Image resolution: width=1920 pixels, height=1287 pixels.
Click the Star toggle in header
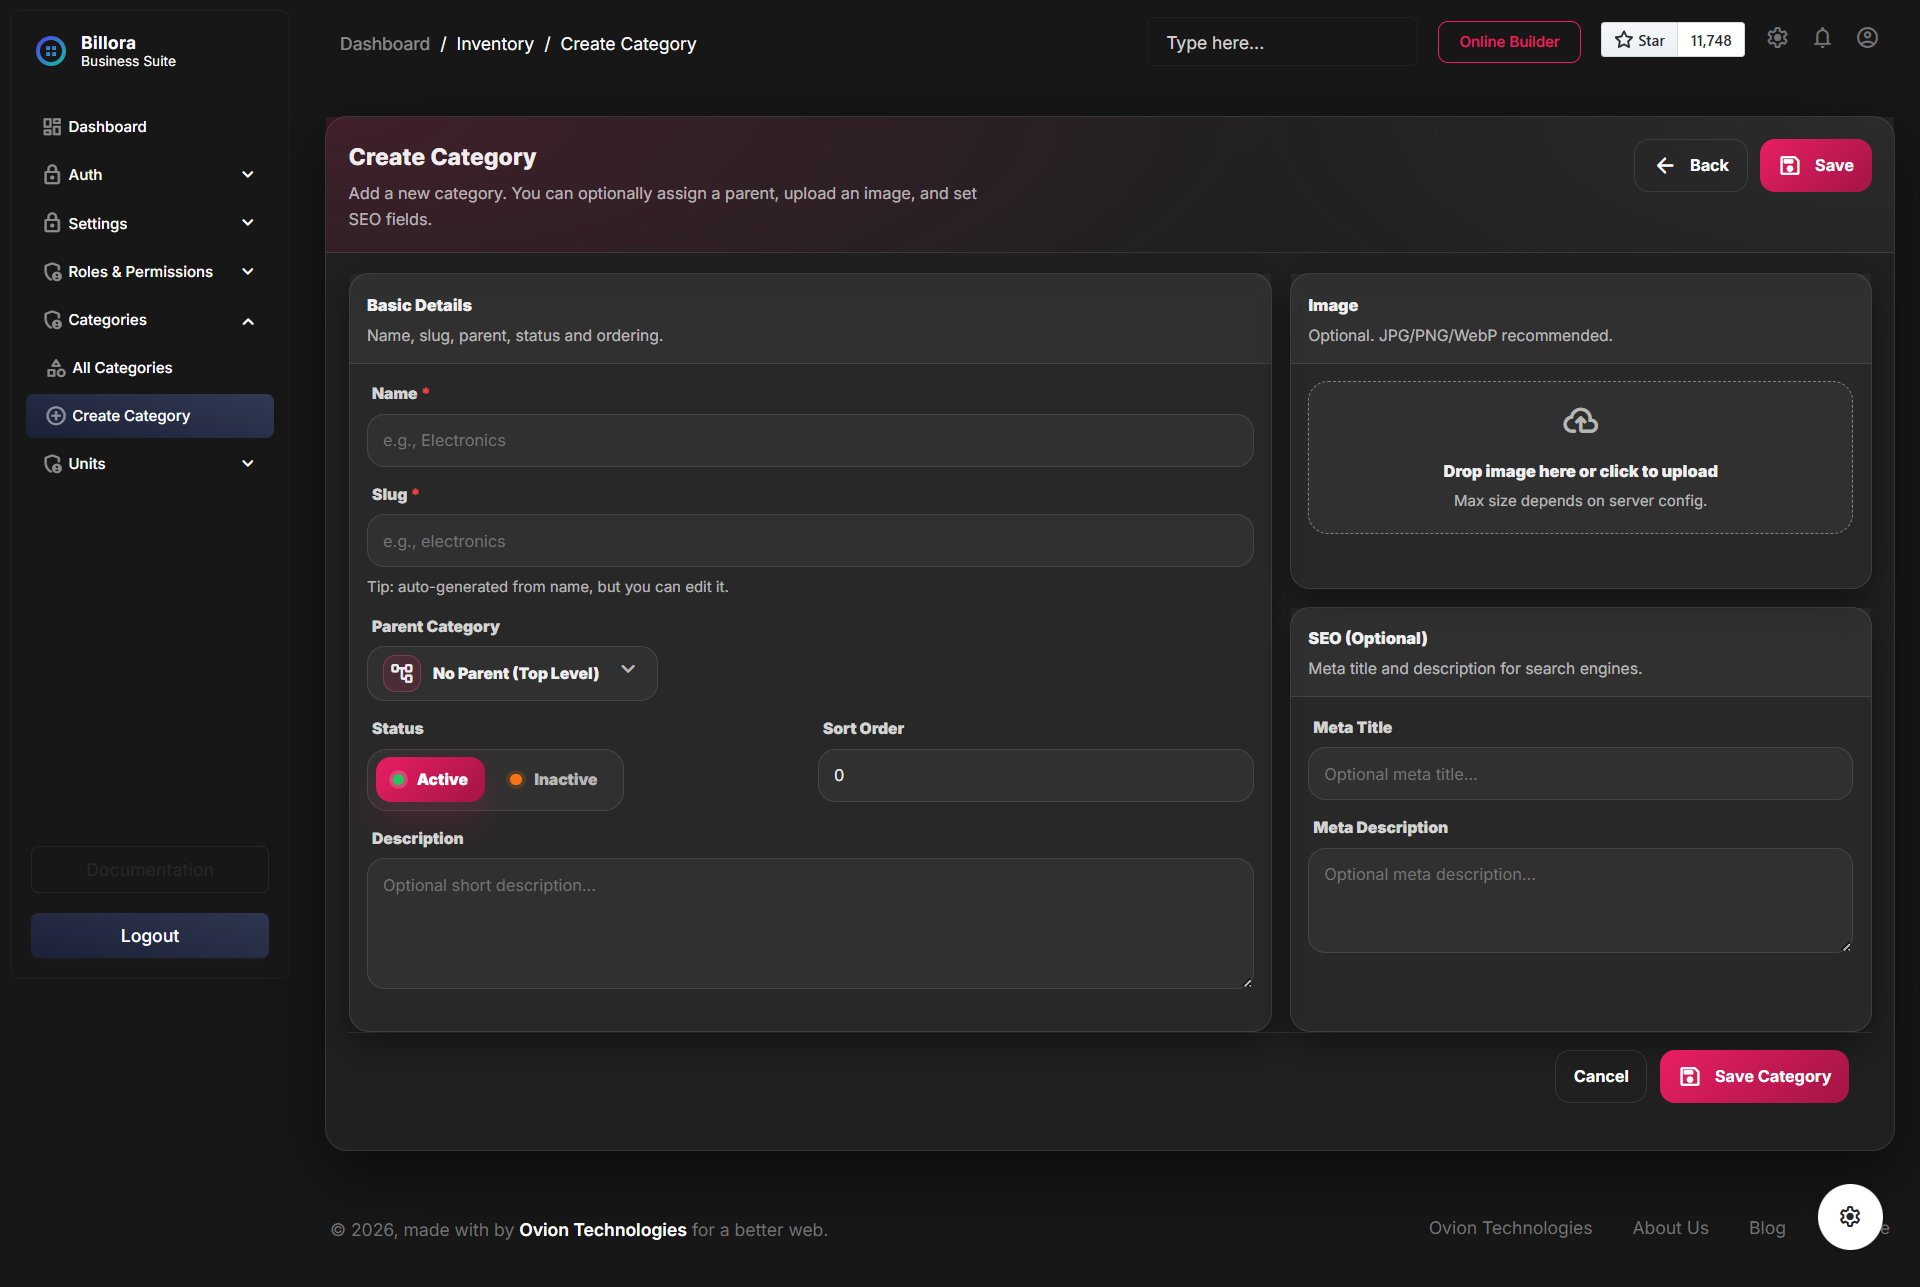tap(1639, 40)
